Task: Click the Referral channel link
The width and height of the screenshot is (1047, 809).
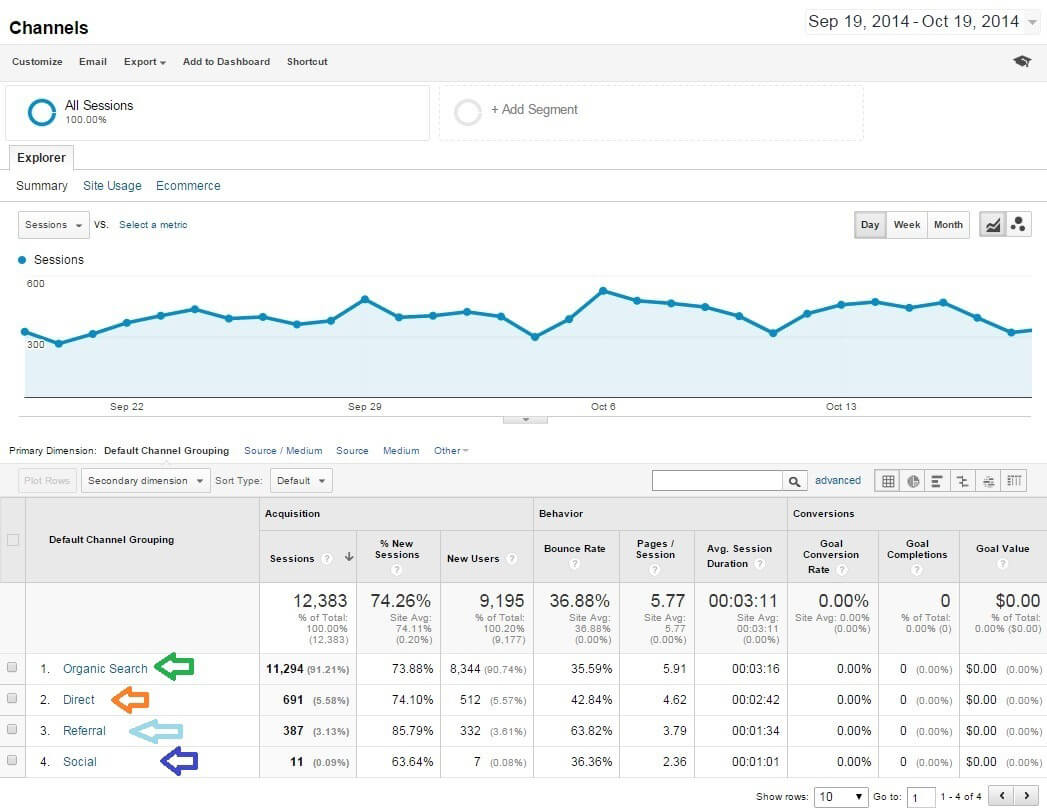Action: (x=84, y=730)
